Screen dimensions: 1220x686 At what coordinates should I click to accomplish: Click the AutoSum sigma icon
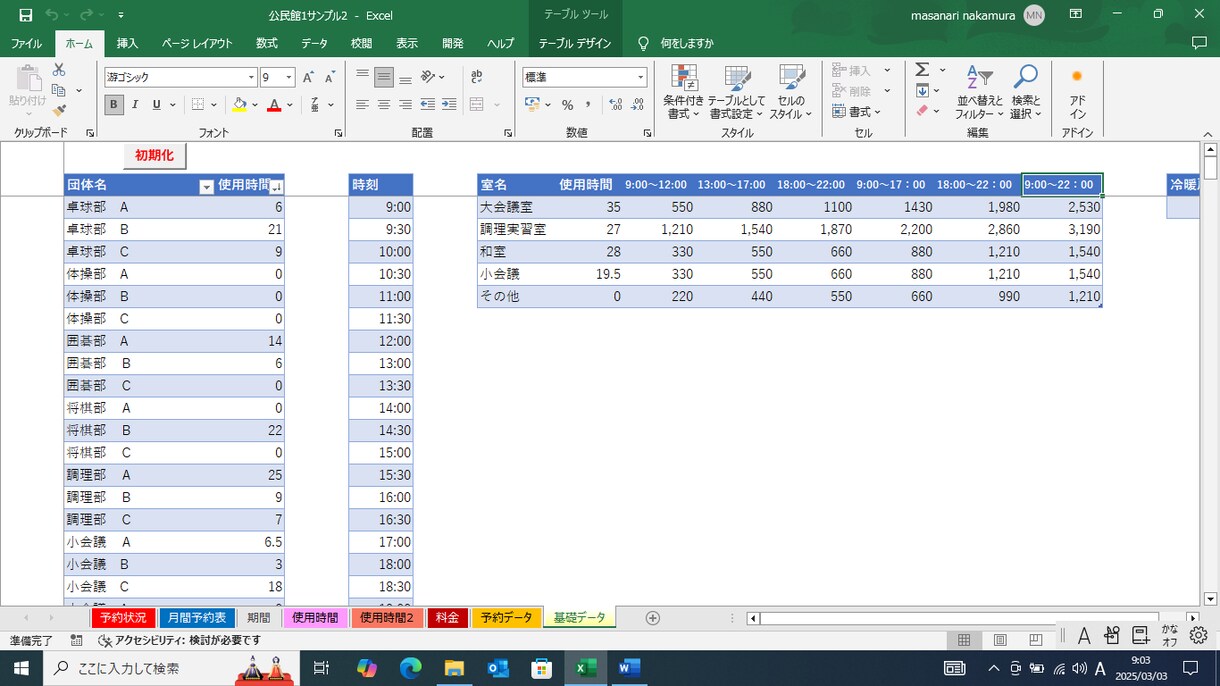[922, 70]
